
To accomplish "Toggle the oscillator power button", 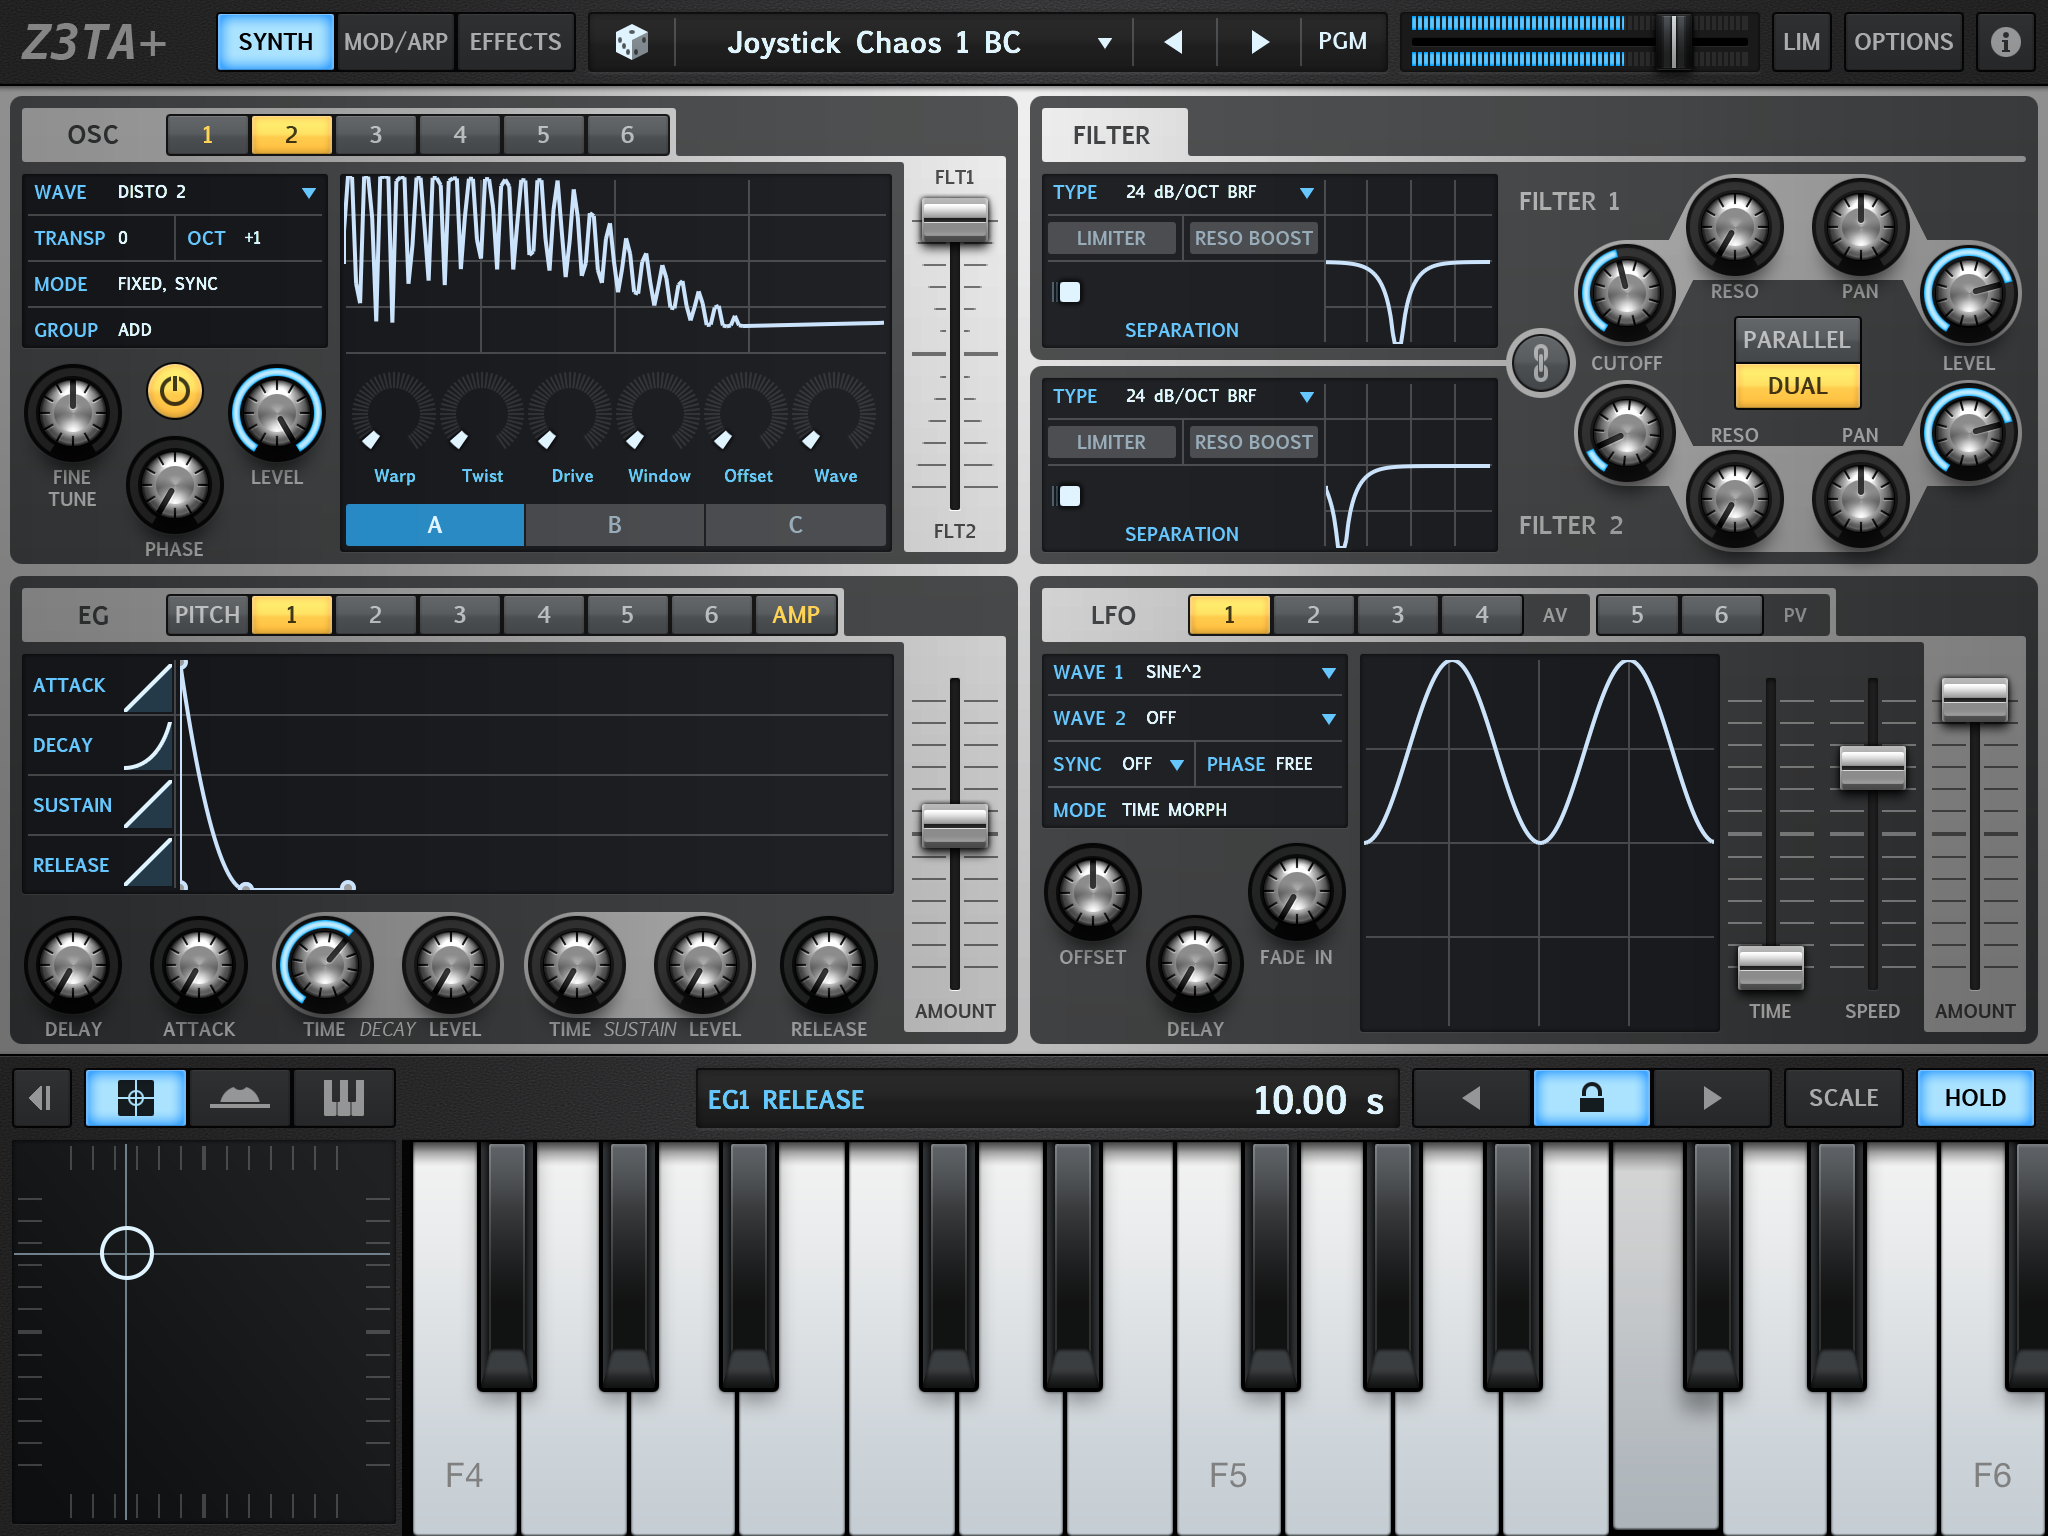I will click(175, 391).
